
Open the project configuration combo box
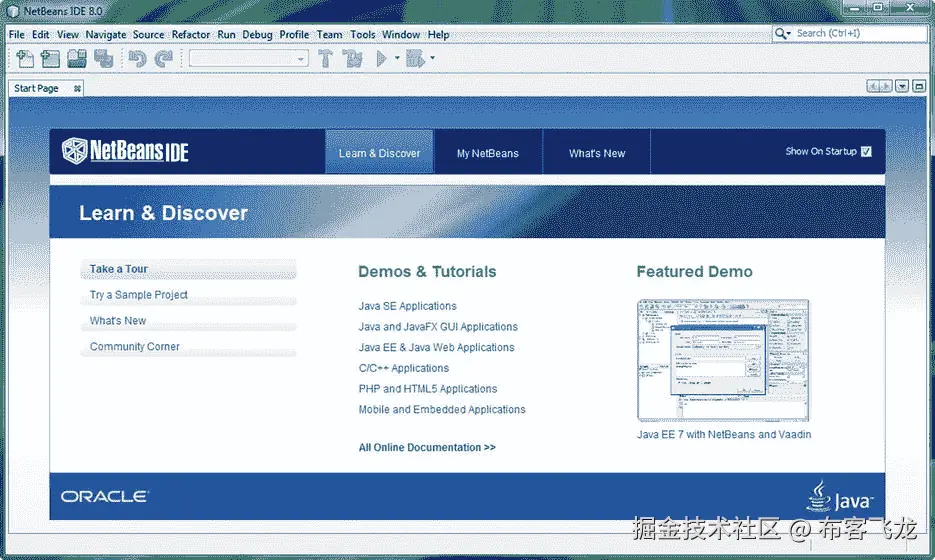249,58
